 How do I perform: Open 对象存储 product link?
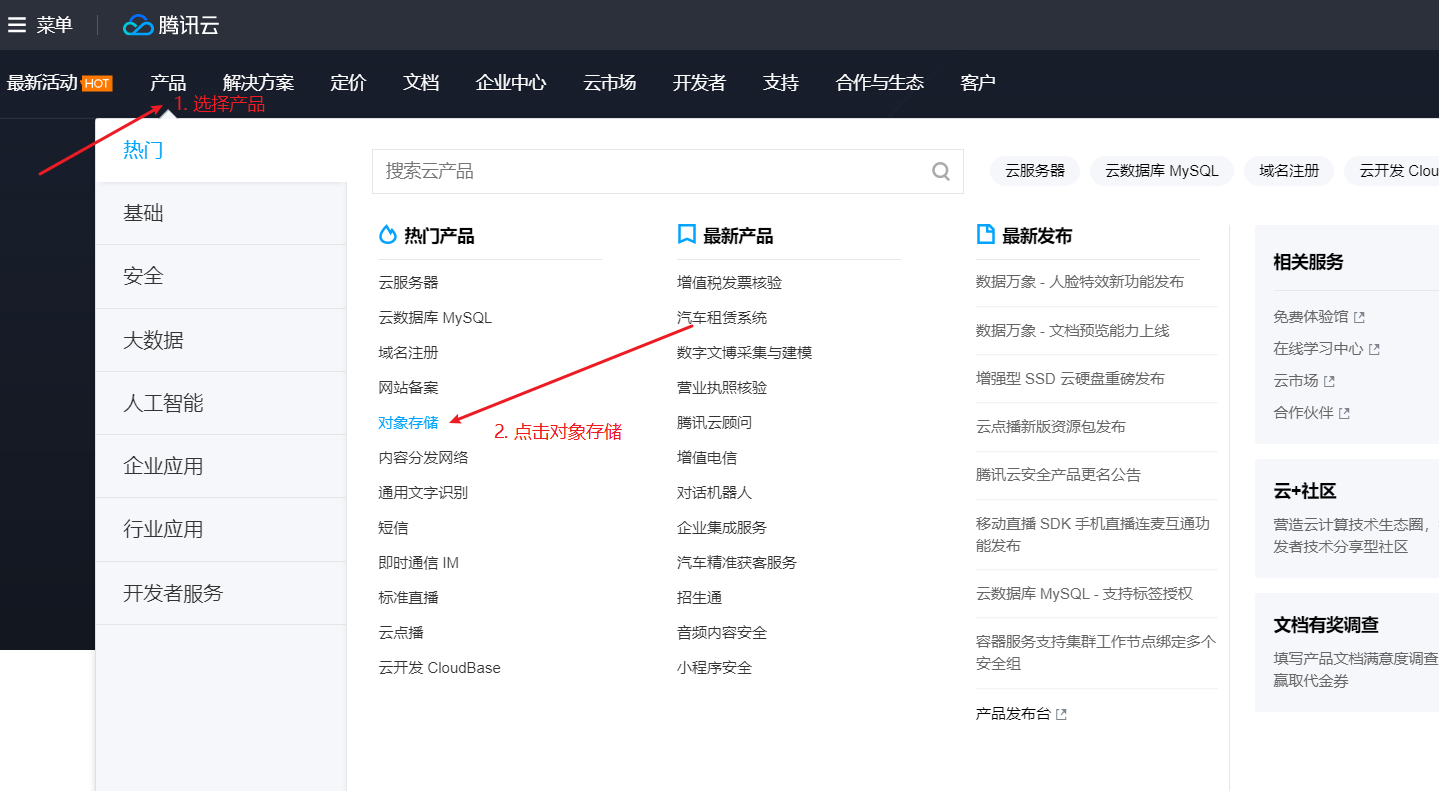pyautogui.click(x=408, y=423)
